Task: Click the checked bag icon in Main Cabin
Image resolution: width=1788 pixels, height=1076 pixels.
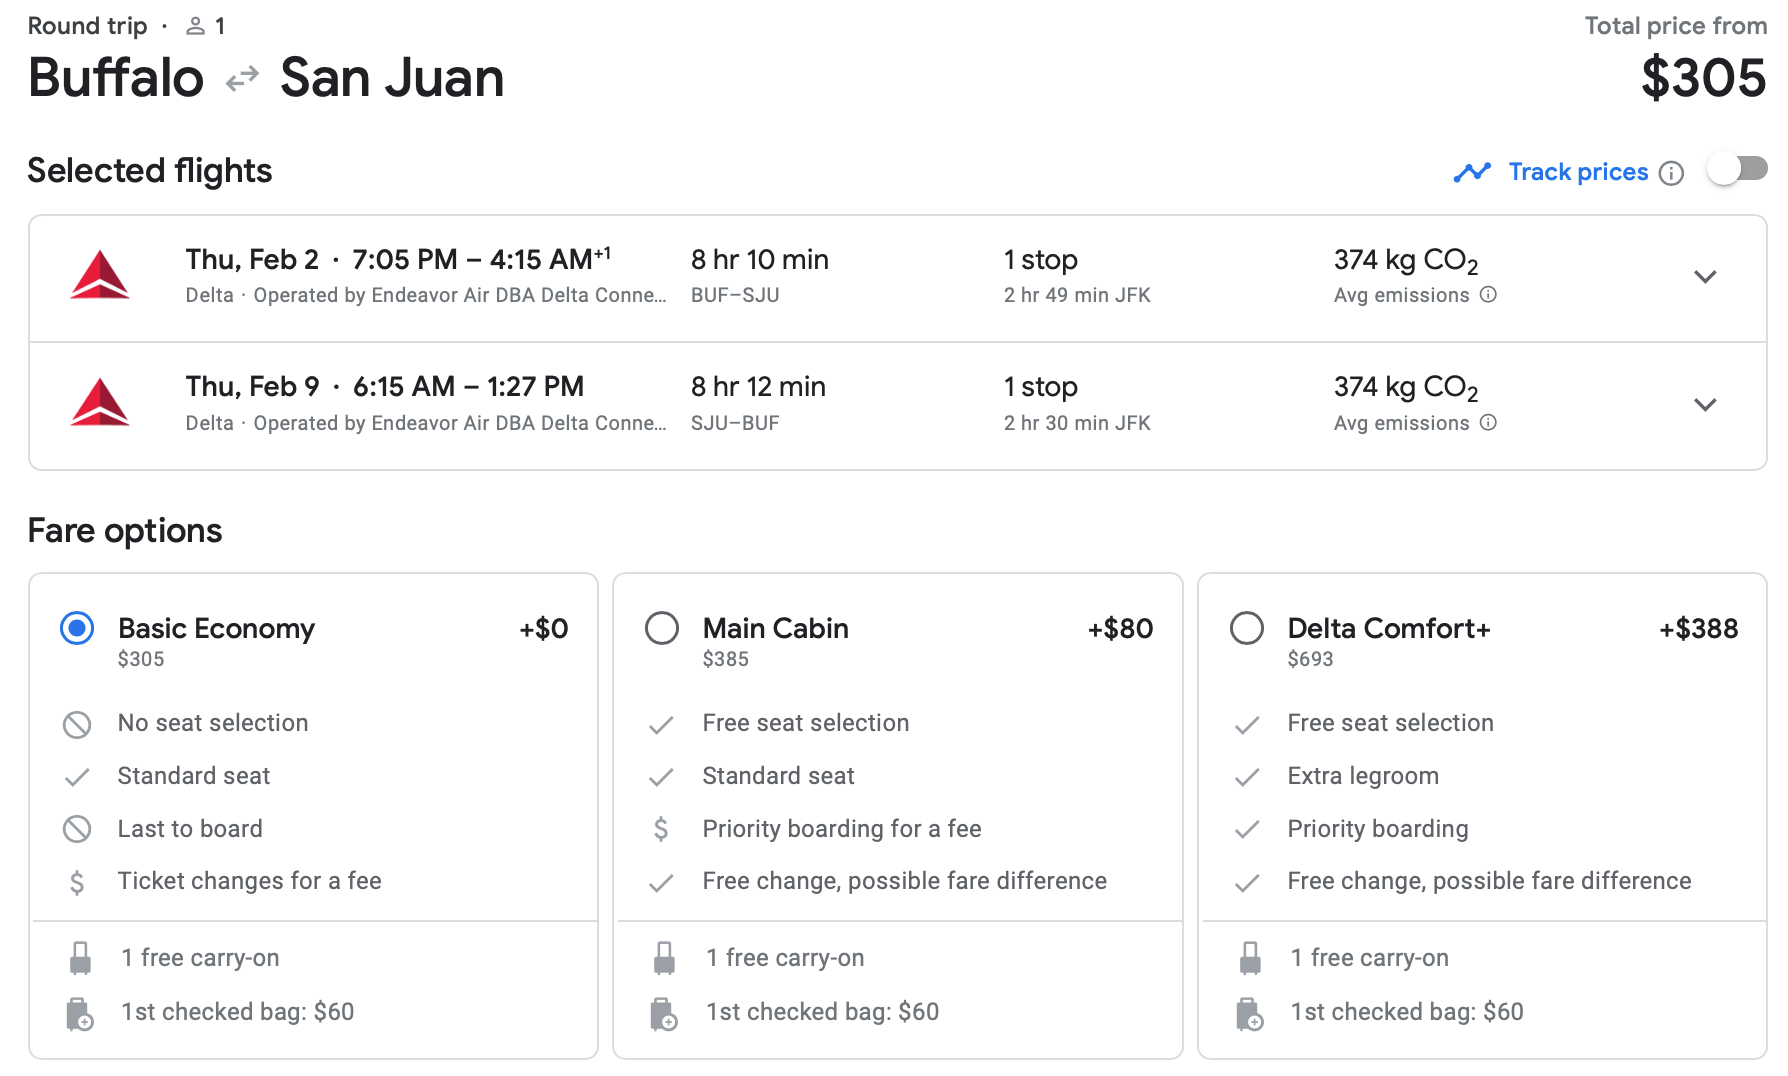Action: [664, 1014]
